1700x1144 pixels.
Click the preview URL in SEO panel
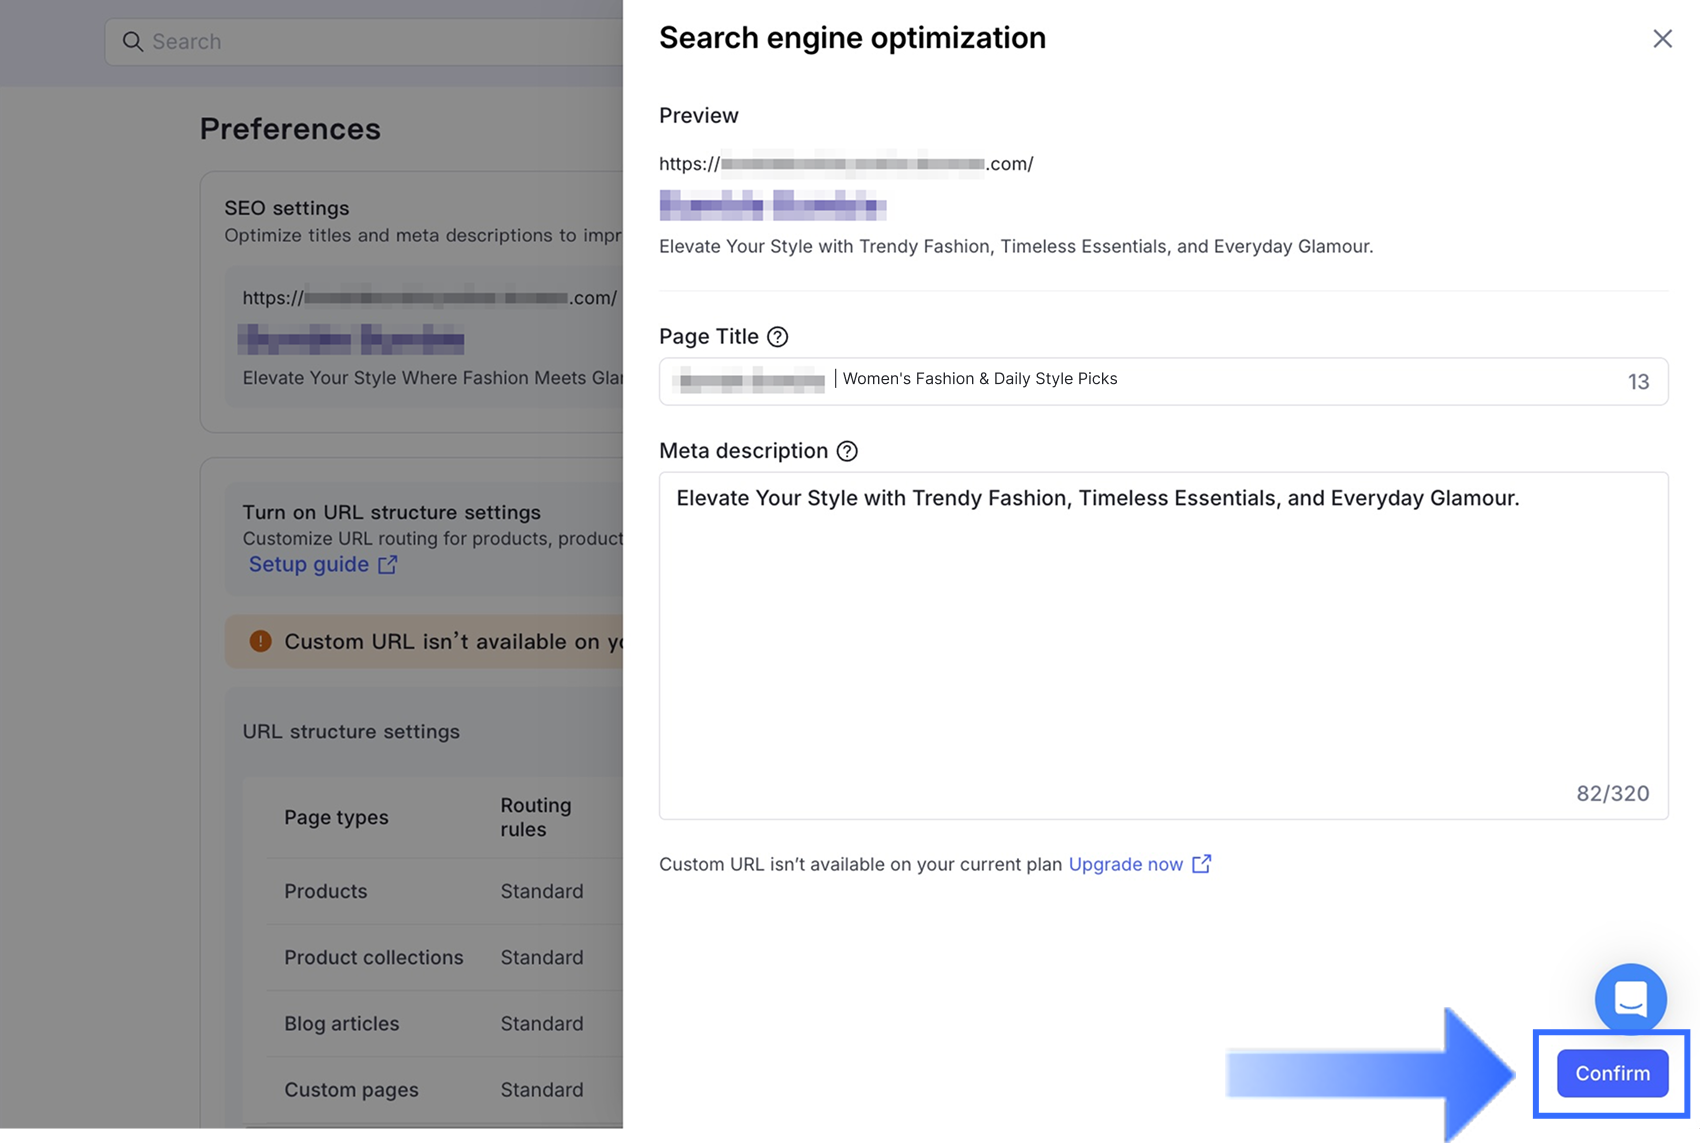[x=846, y=164]
